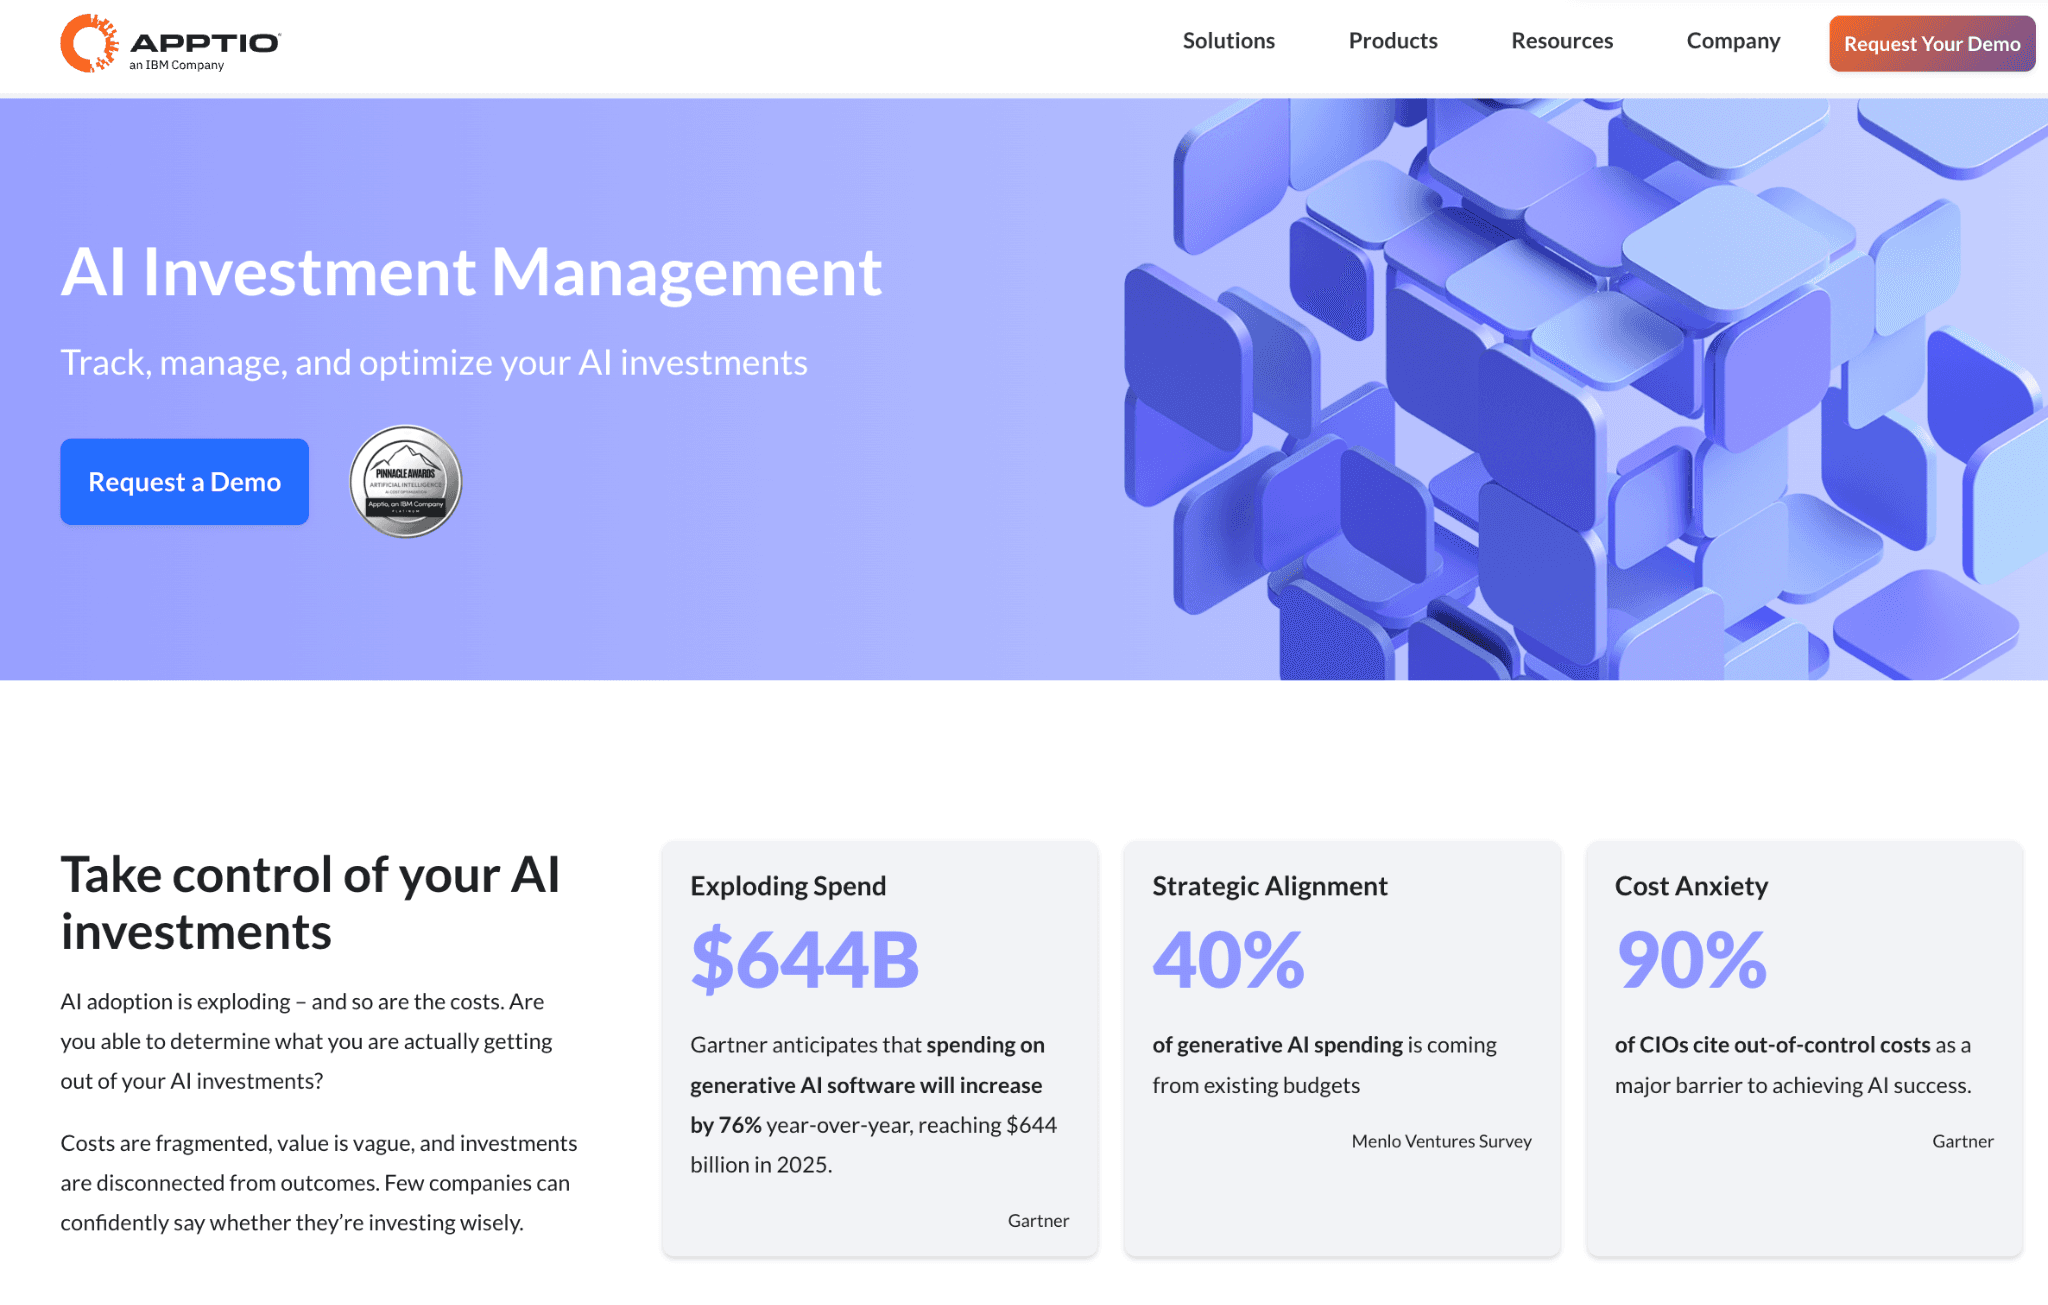Viewport: 2048px width, 1305px height.
Task: Click the paragraph starting Costs are fragmented
Action: point(319,1183)
